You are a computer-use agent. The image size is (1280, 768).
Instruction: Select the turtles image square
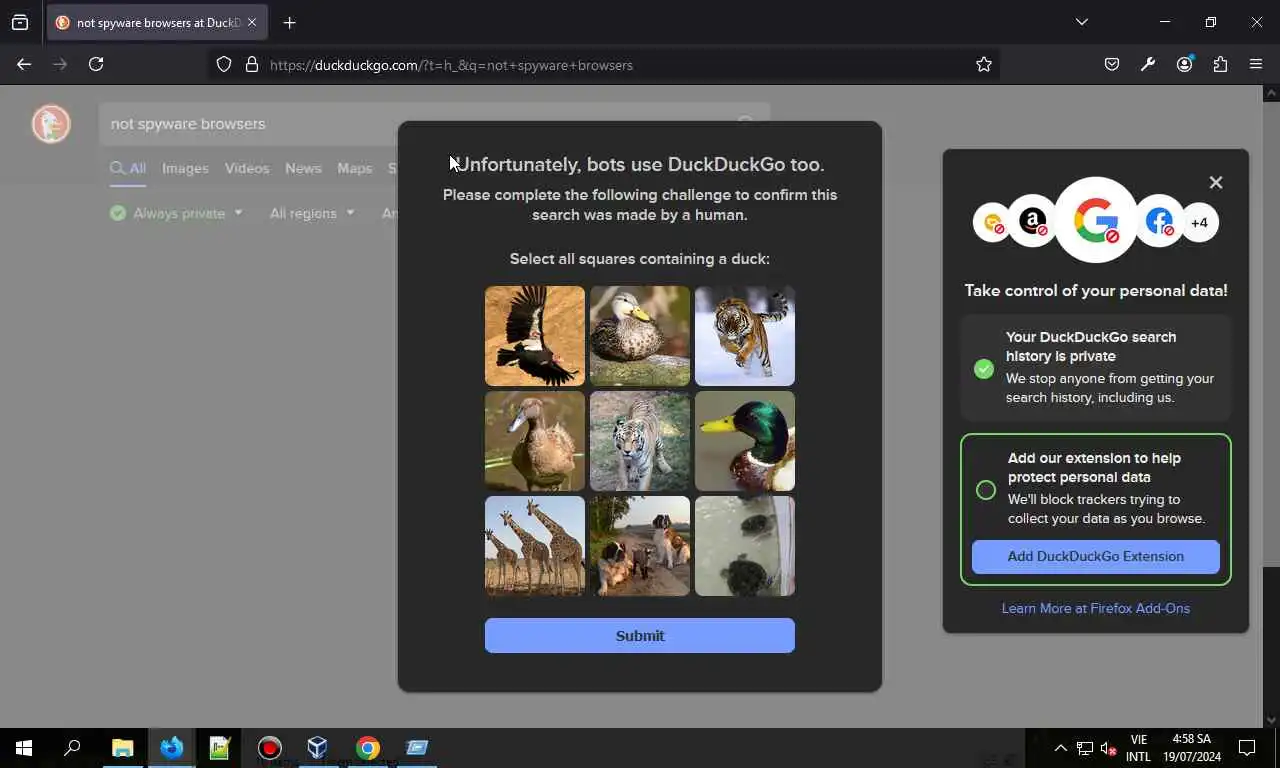tap(745, 546)
